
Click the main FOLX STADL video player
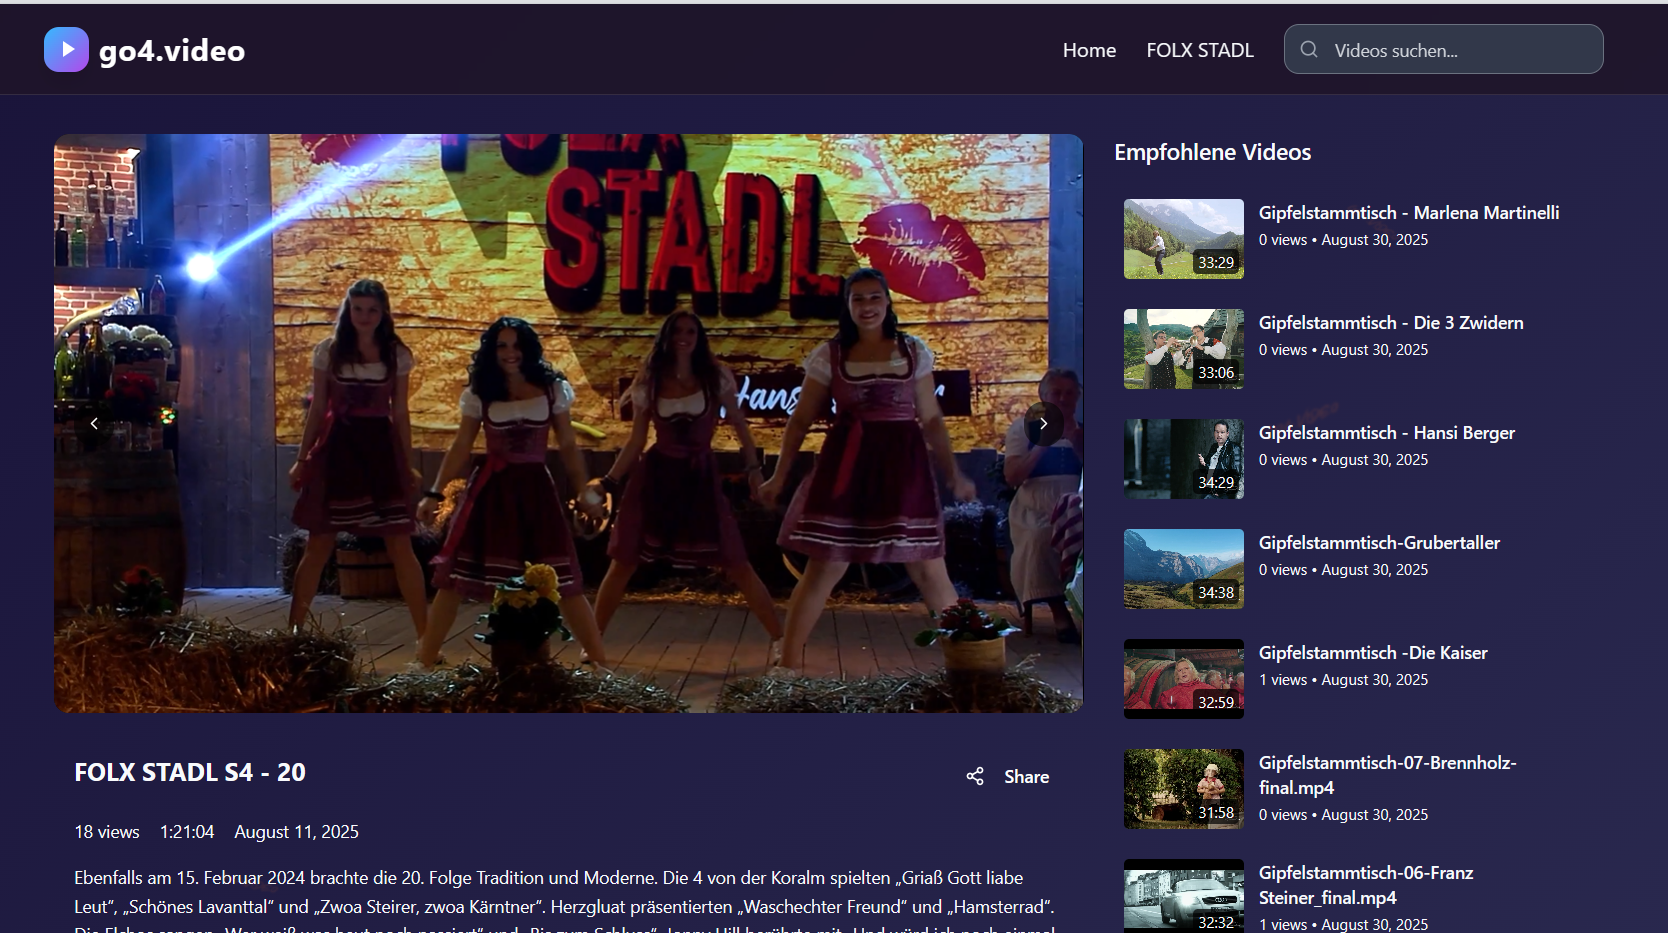[568, 423]
